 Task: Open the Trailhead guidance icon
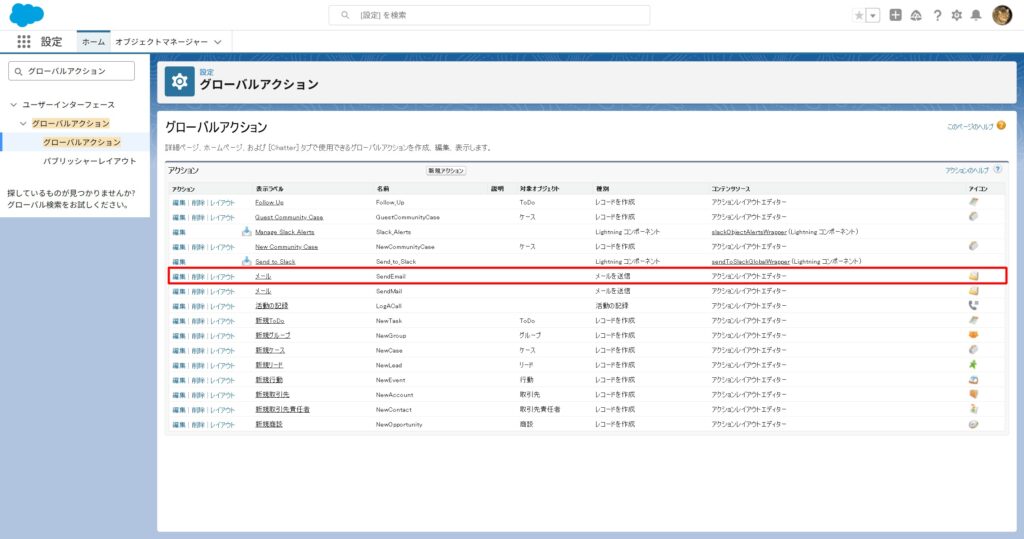tap(916, 15)
